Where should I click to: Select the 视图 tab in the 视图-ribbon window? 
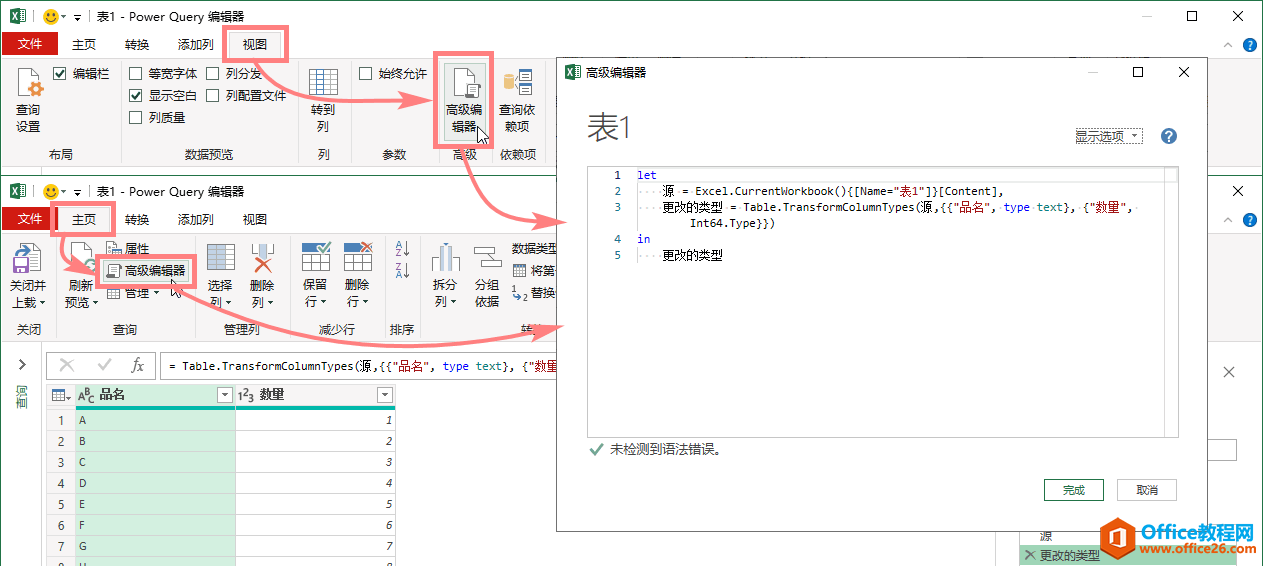click(255, 44)
